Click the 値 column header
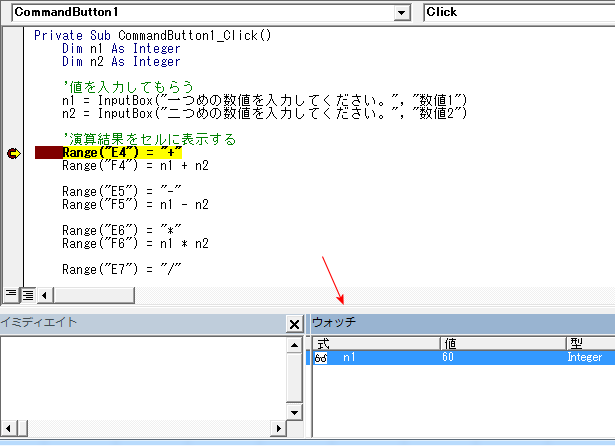 (x=500, y=343)
